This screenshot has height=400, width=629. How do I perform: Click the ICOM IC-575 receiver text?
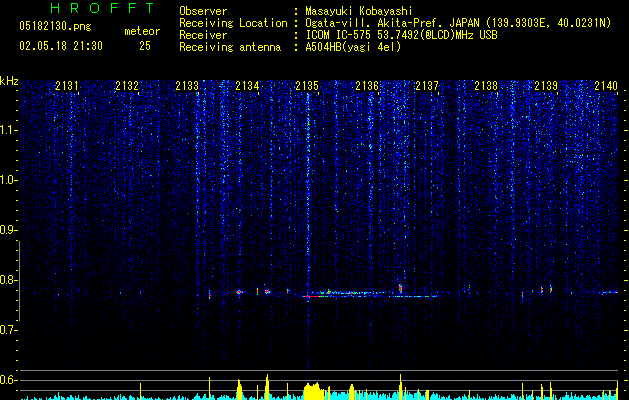coord(401,35)
